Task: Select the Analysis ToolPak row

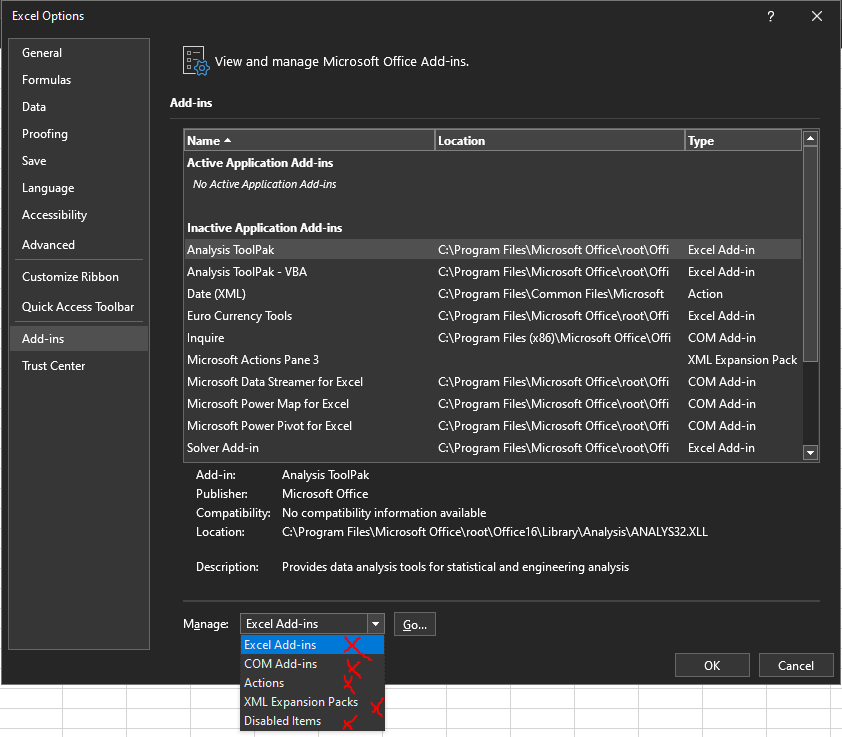Action: pyautogui.click(x=492, y=250)
